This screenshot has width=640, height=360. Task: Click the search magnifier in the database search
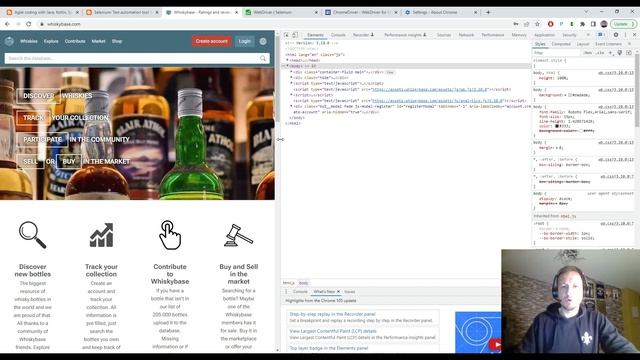click(x=263, y=58)
